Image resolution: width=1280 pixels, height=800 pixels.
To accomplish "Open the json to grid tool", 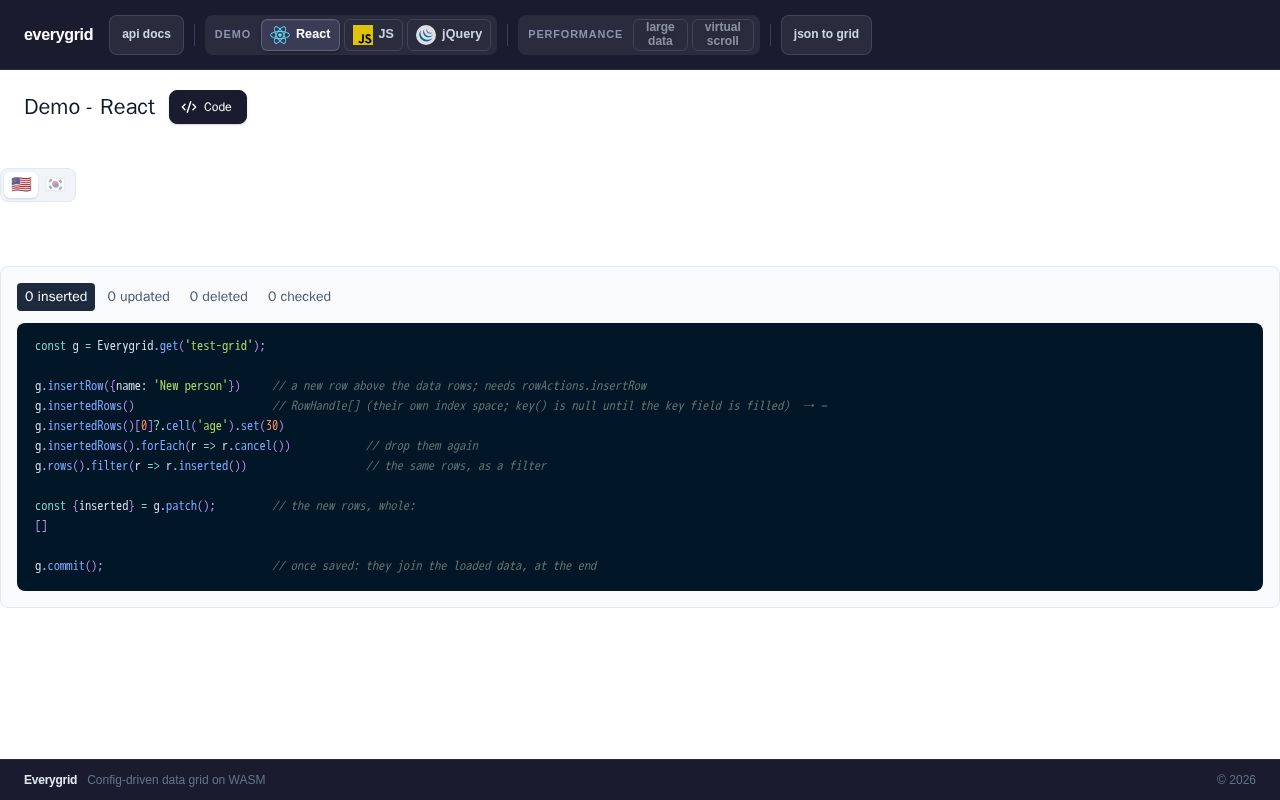I will coord(826,35).
